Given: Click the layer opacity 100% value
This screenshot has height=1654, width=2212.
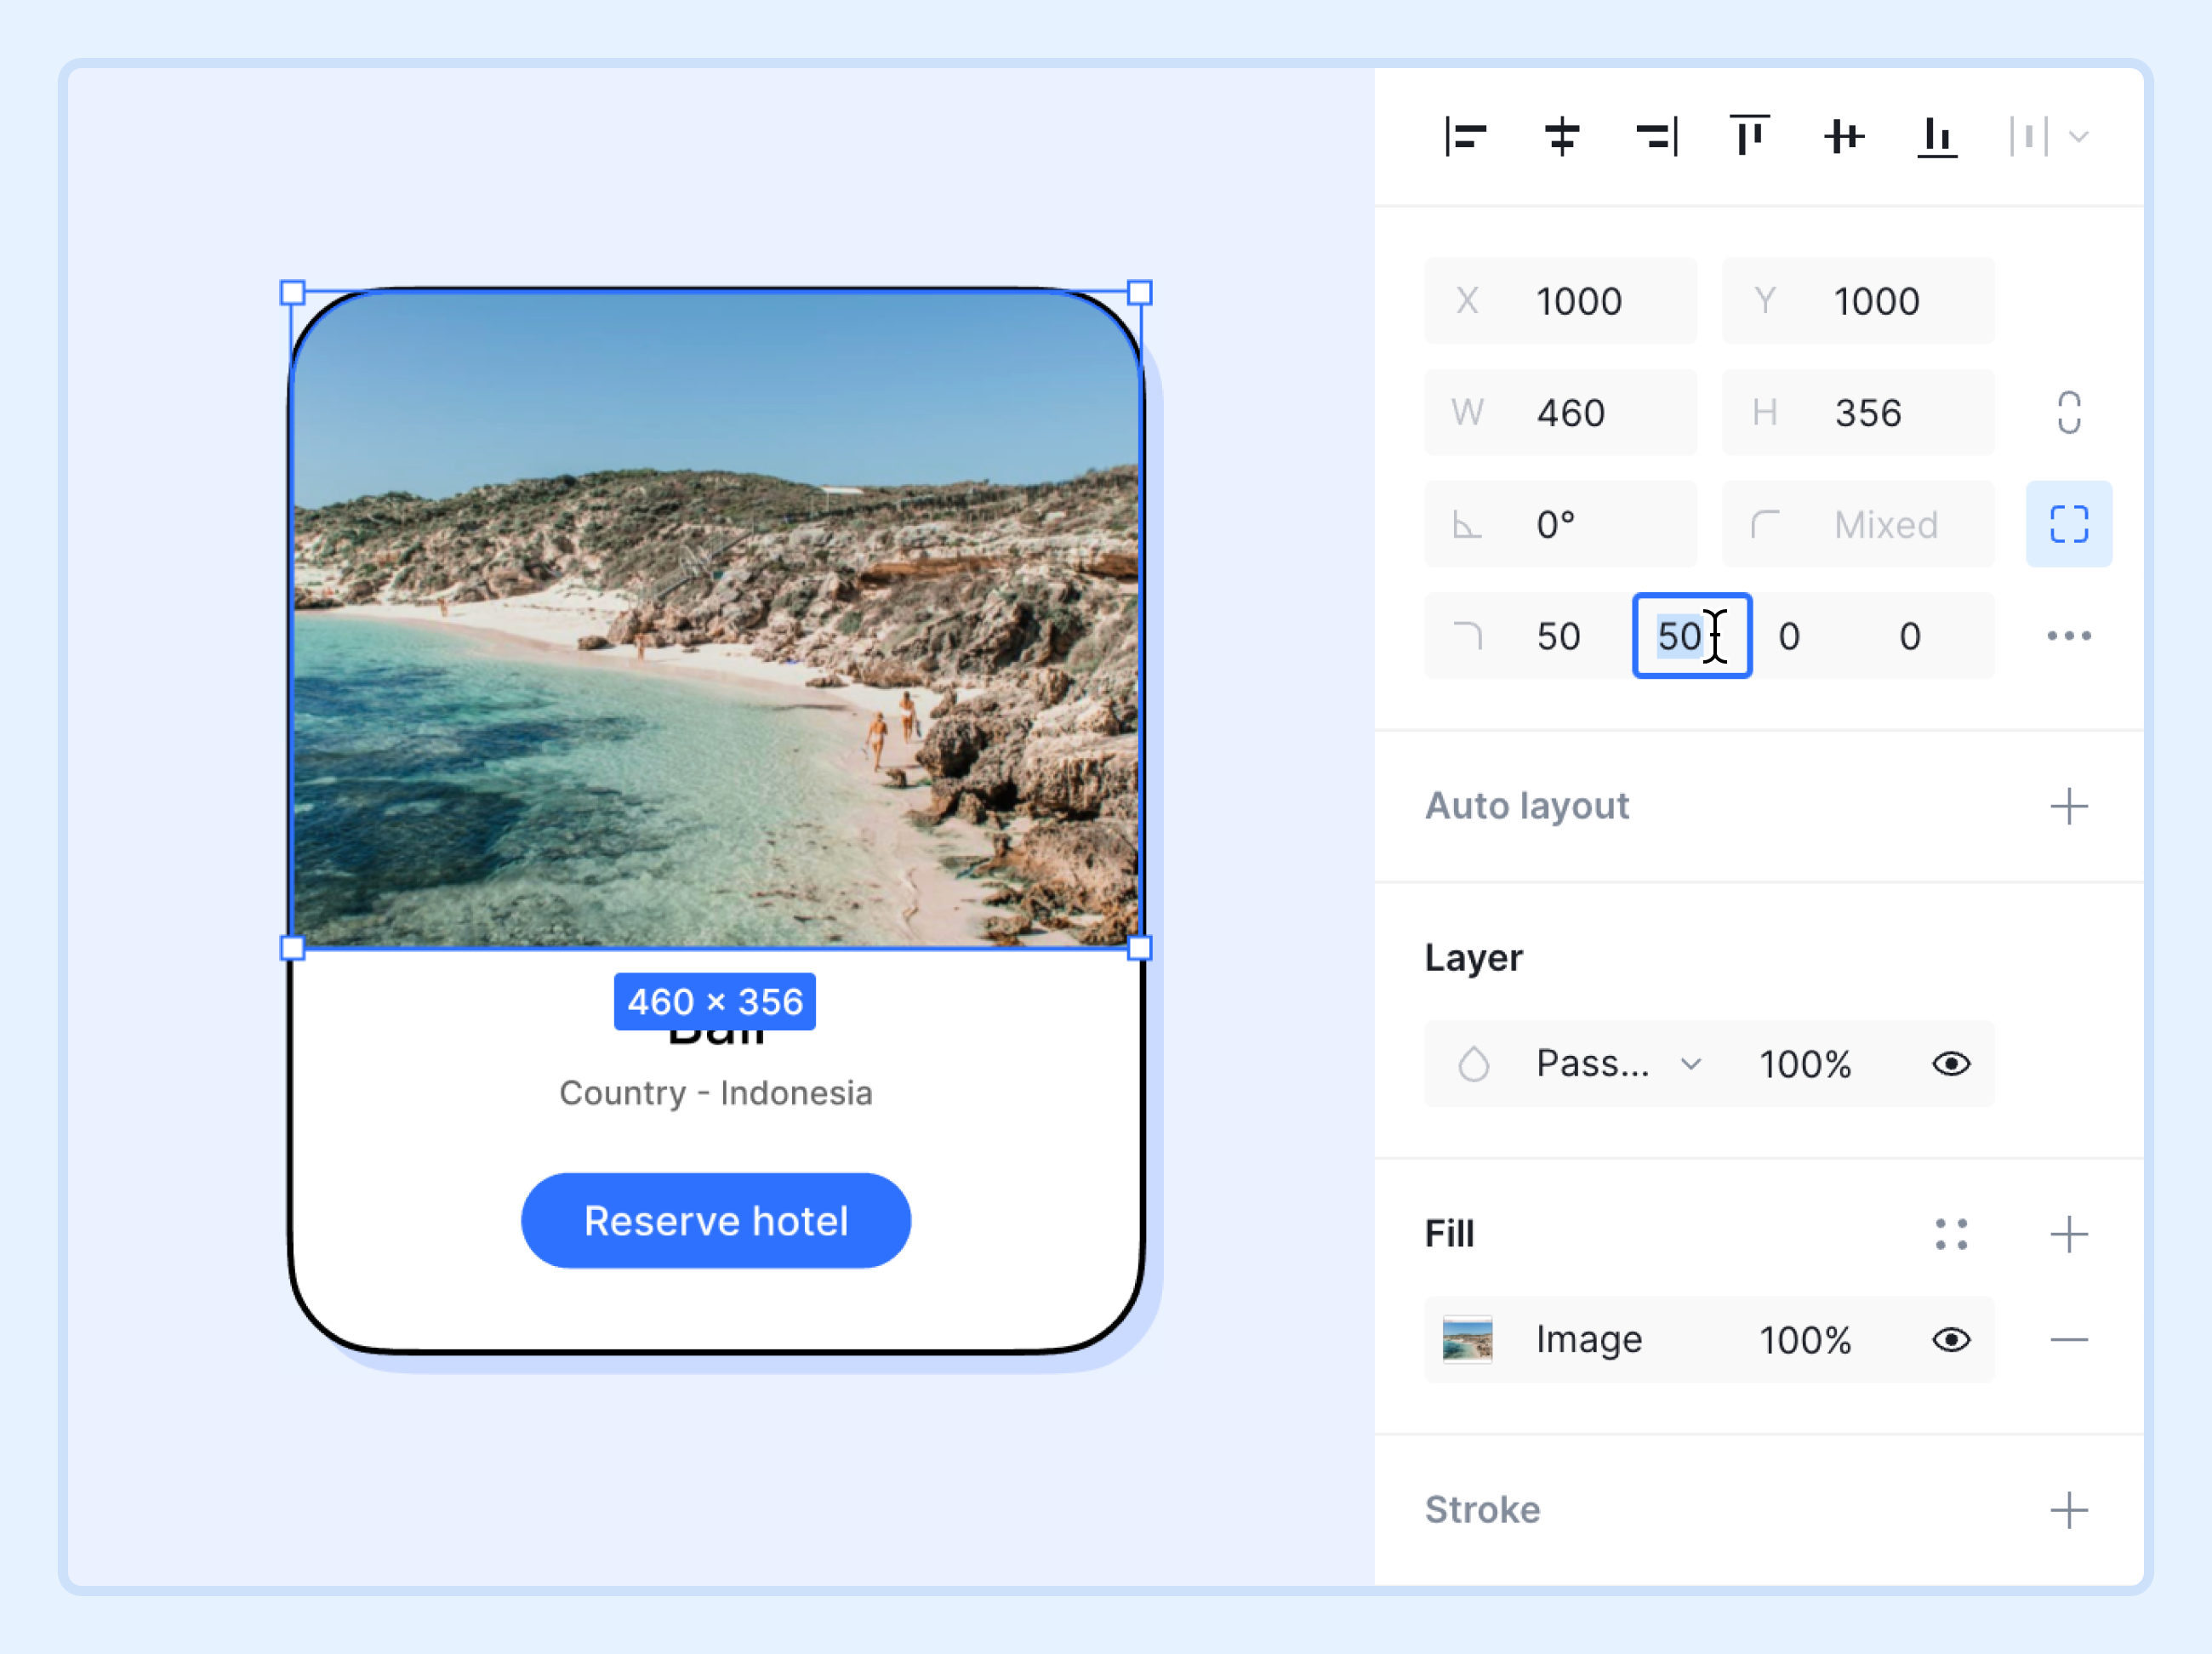Looking at the screenshot, I should click(x=1805, y=1064).
